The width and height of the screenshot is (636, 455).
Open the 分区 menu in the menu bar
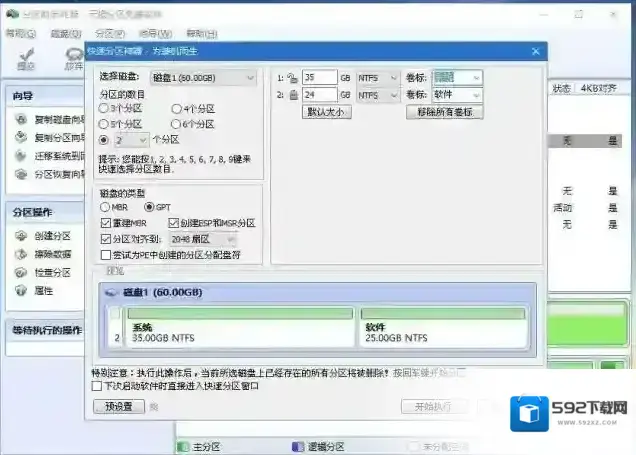pos(103,33)
